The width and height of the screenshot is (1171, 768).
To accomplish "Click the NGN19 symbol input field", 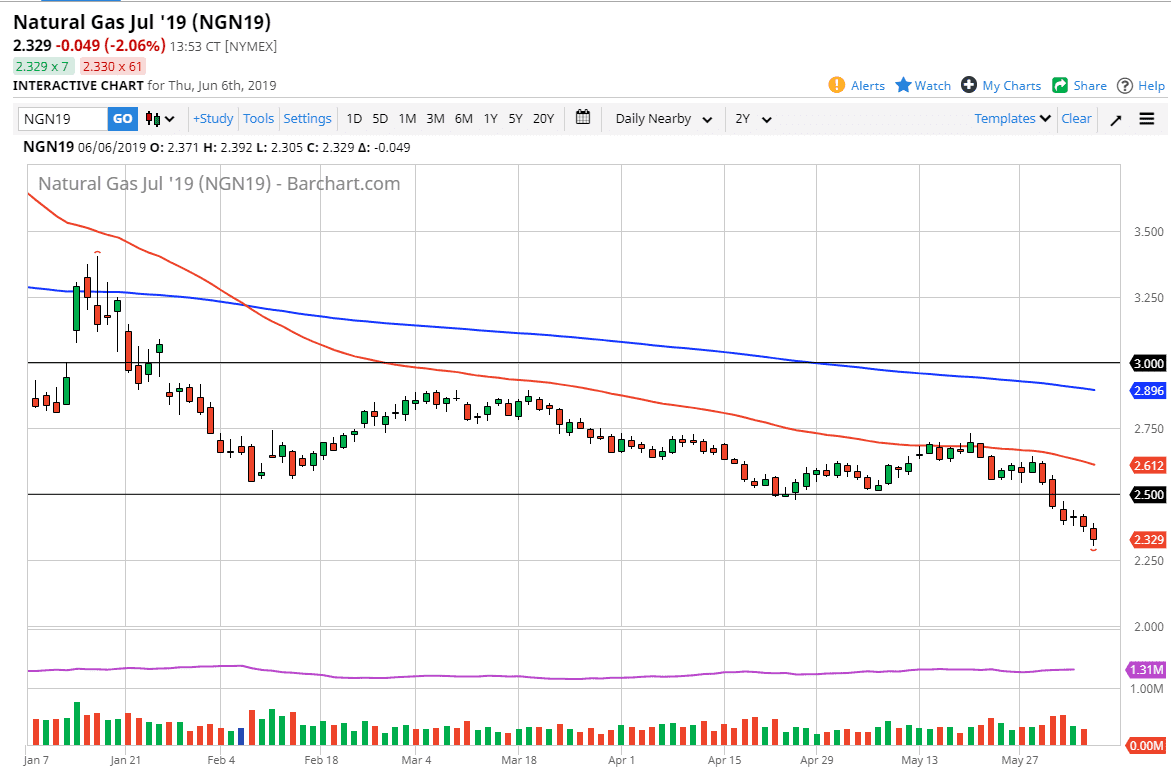I will coord(63,119).
